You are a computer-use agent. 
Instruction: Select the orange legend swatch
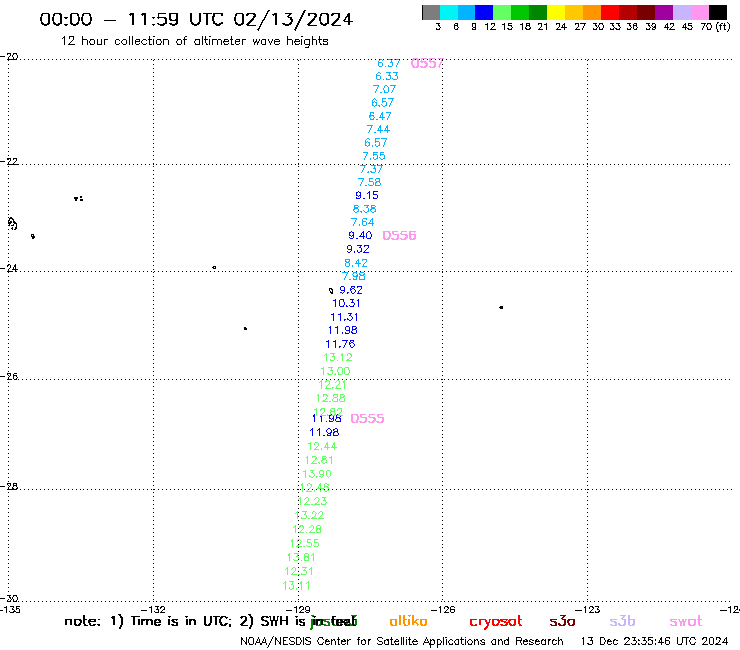(x=592, y=12)
